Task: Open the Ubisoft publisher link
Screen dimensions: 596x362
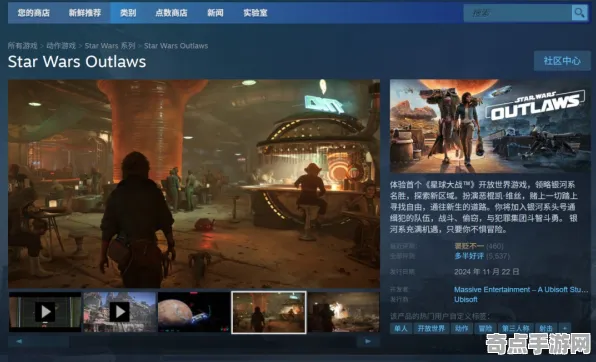Action: [466, 299]
